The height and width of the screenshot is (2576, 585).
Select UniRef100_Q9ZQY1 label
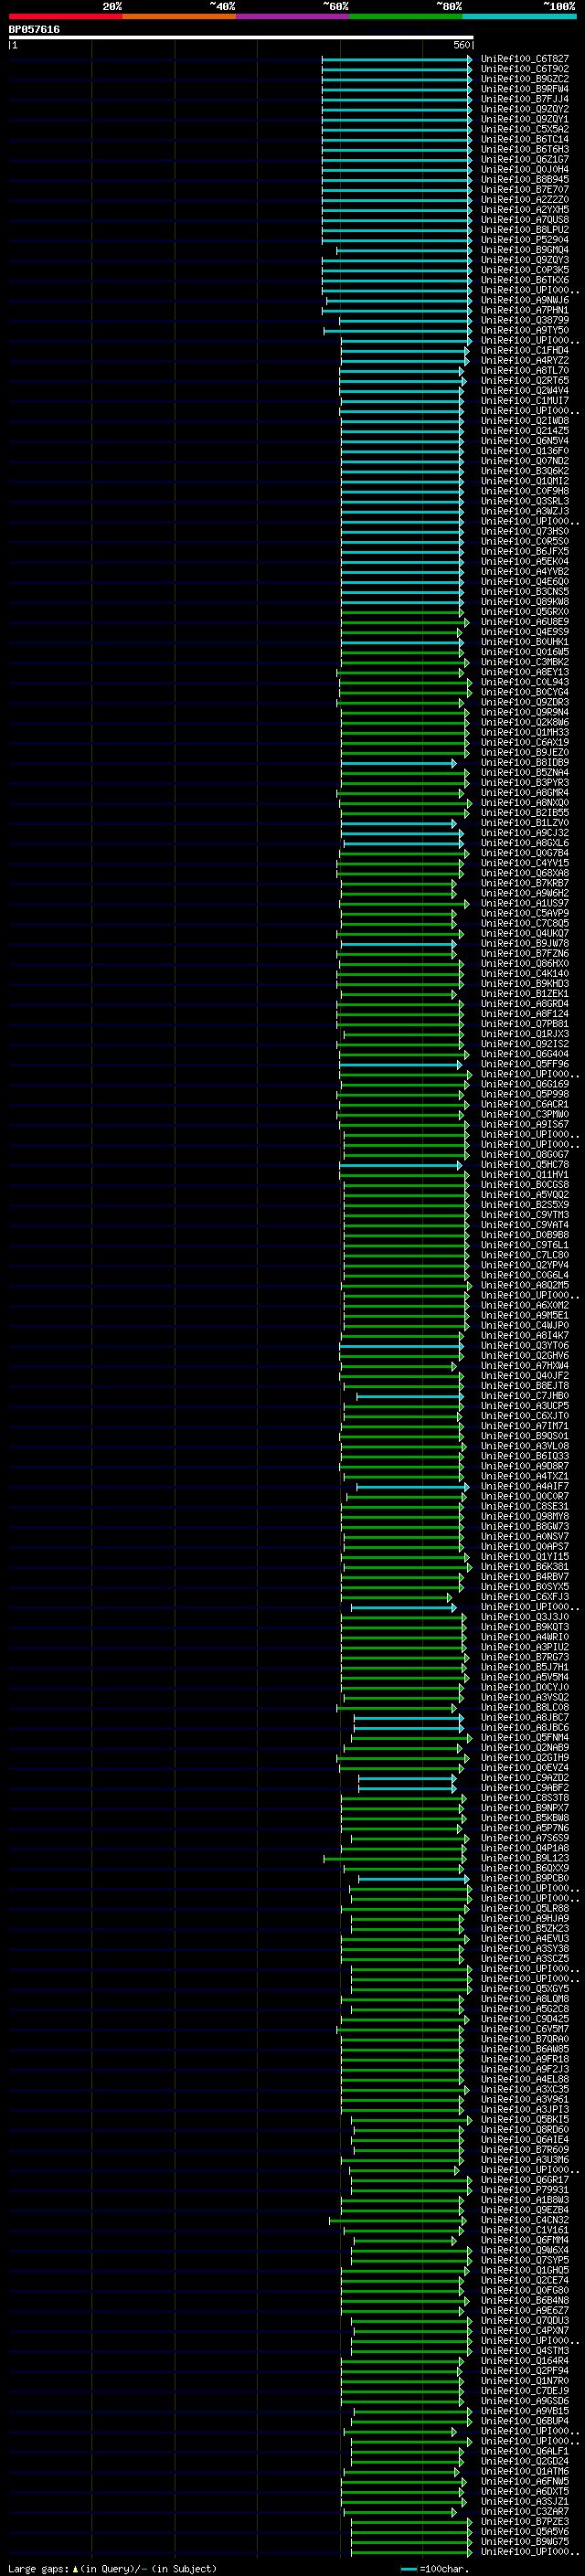click(x=525, y=119)
